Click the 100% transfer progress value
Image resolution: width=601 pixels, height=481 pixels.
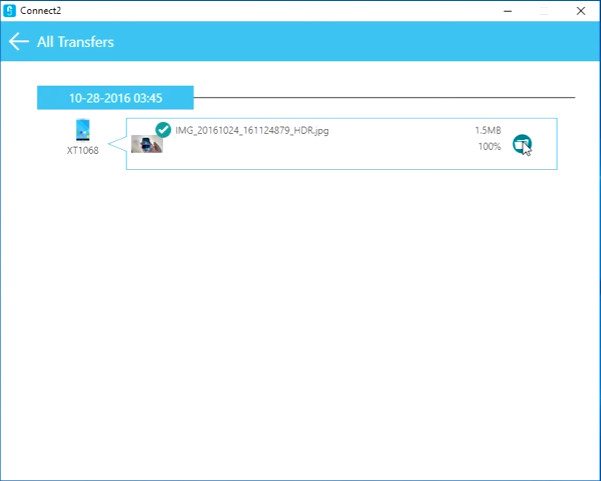tap(489, 146)
